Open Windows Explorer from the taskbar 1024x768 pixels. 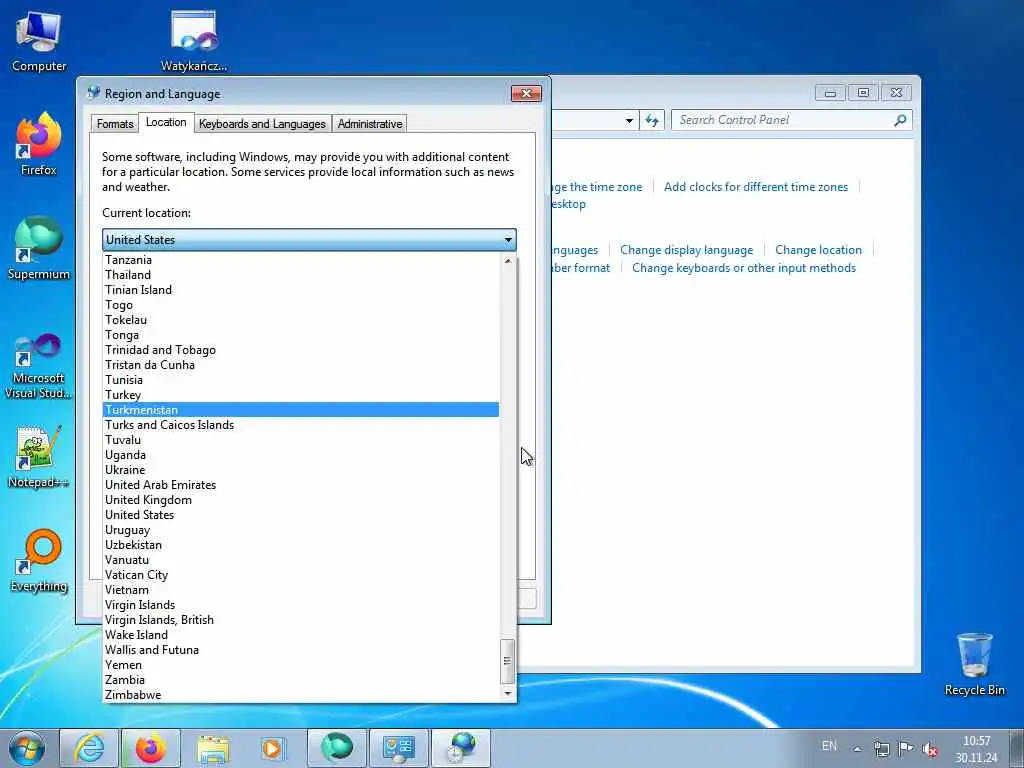(213, 748)
